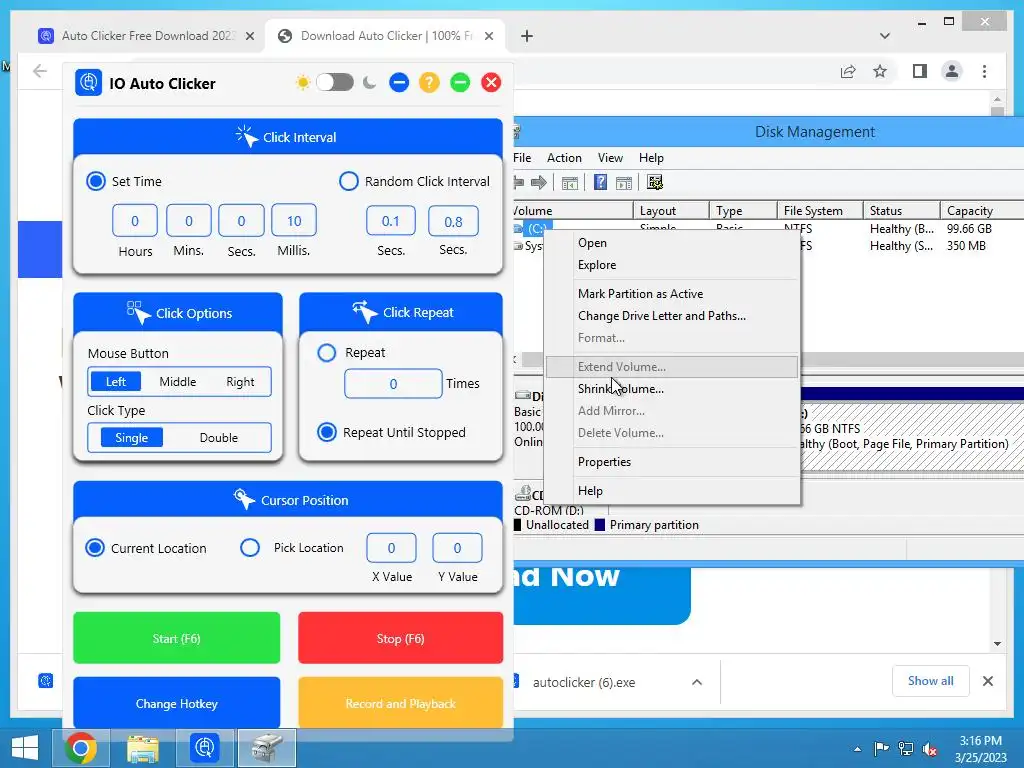Click the green minimize circle icon
The image size is (1024, 768).
point(460,82)
